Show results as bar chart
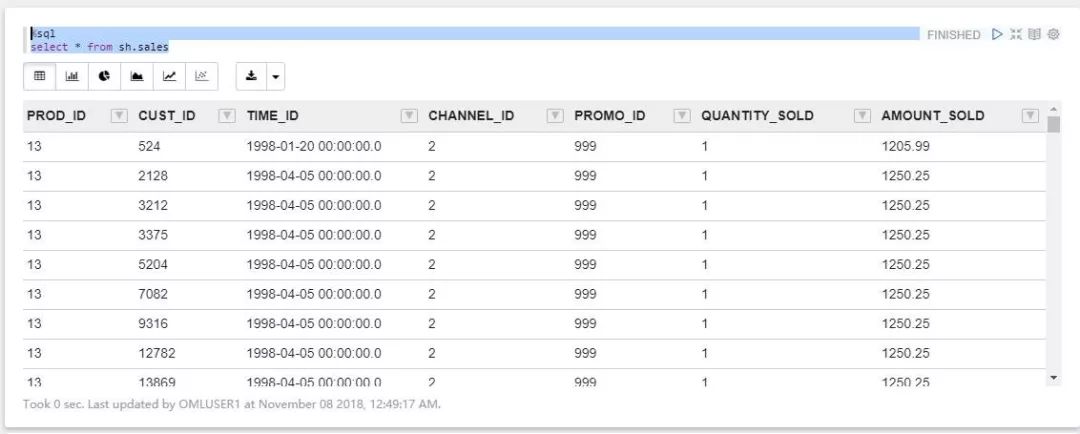The width and height of the screenshot is (1080, 434). 72,75
